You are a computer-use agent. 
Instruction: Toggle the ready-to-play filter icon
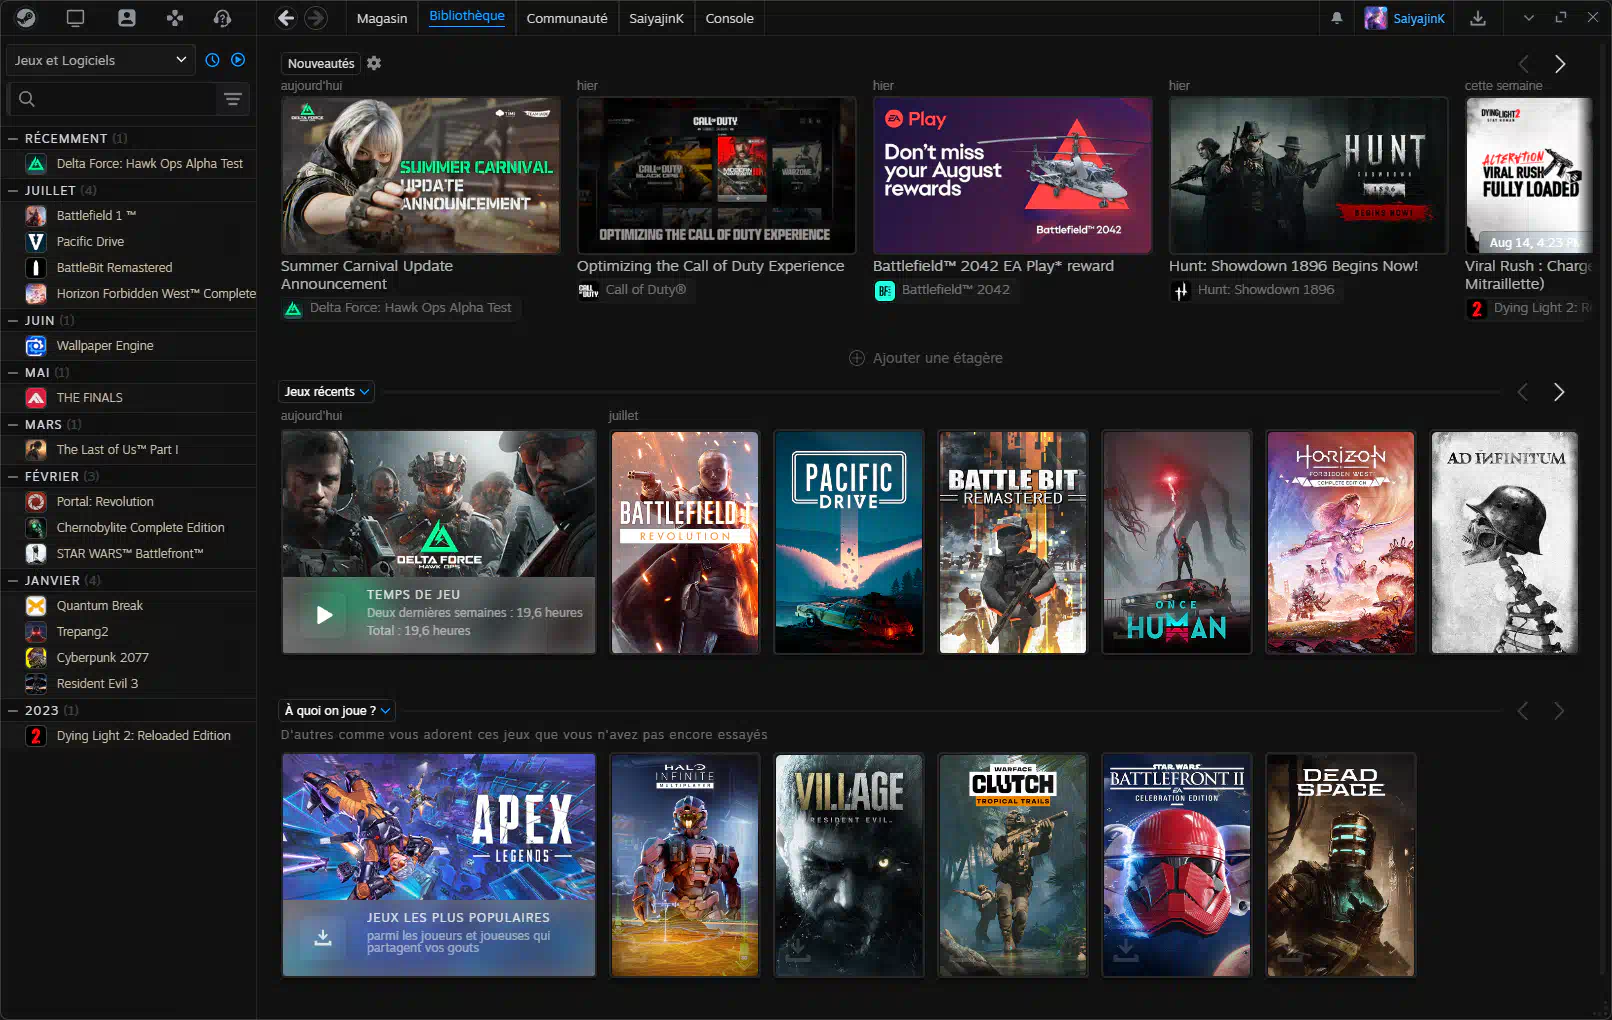238,60
